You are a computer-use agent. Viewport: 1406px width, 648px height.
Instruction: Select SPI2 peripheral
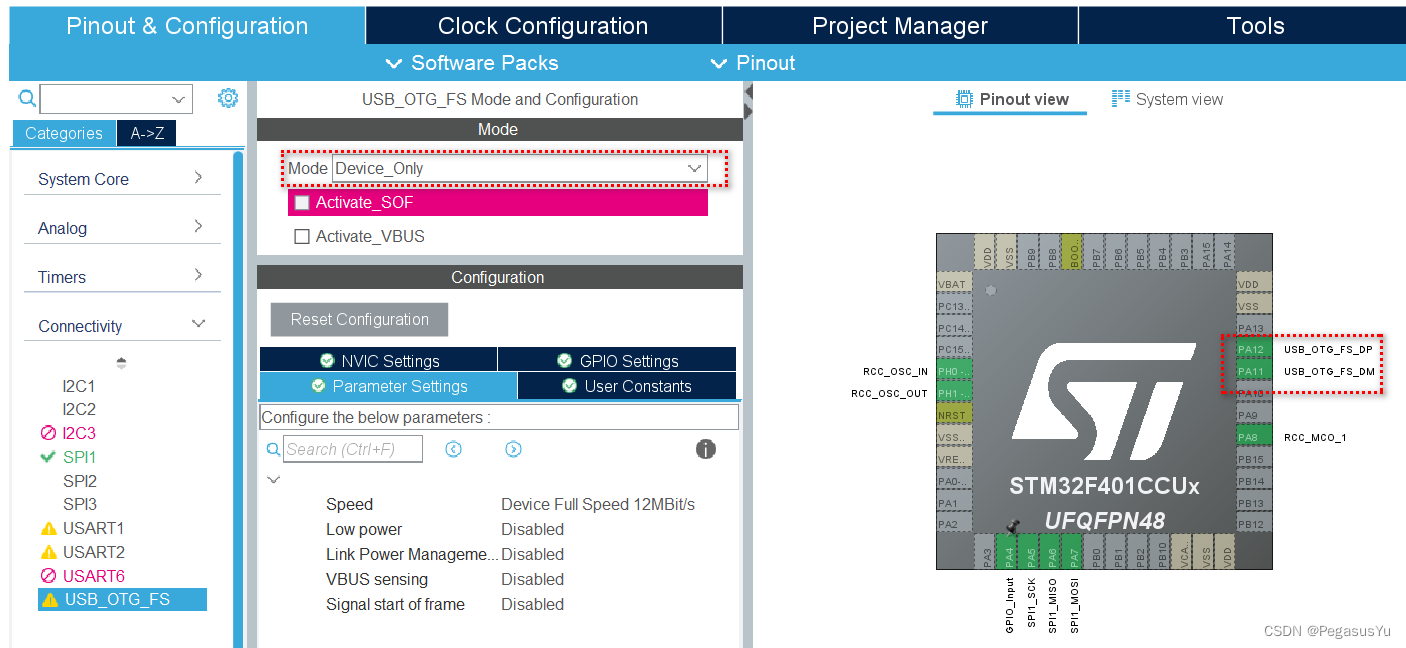[80, 481]
